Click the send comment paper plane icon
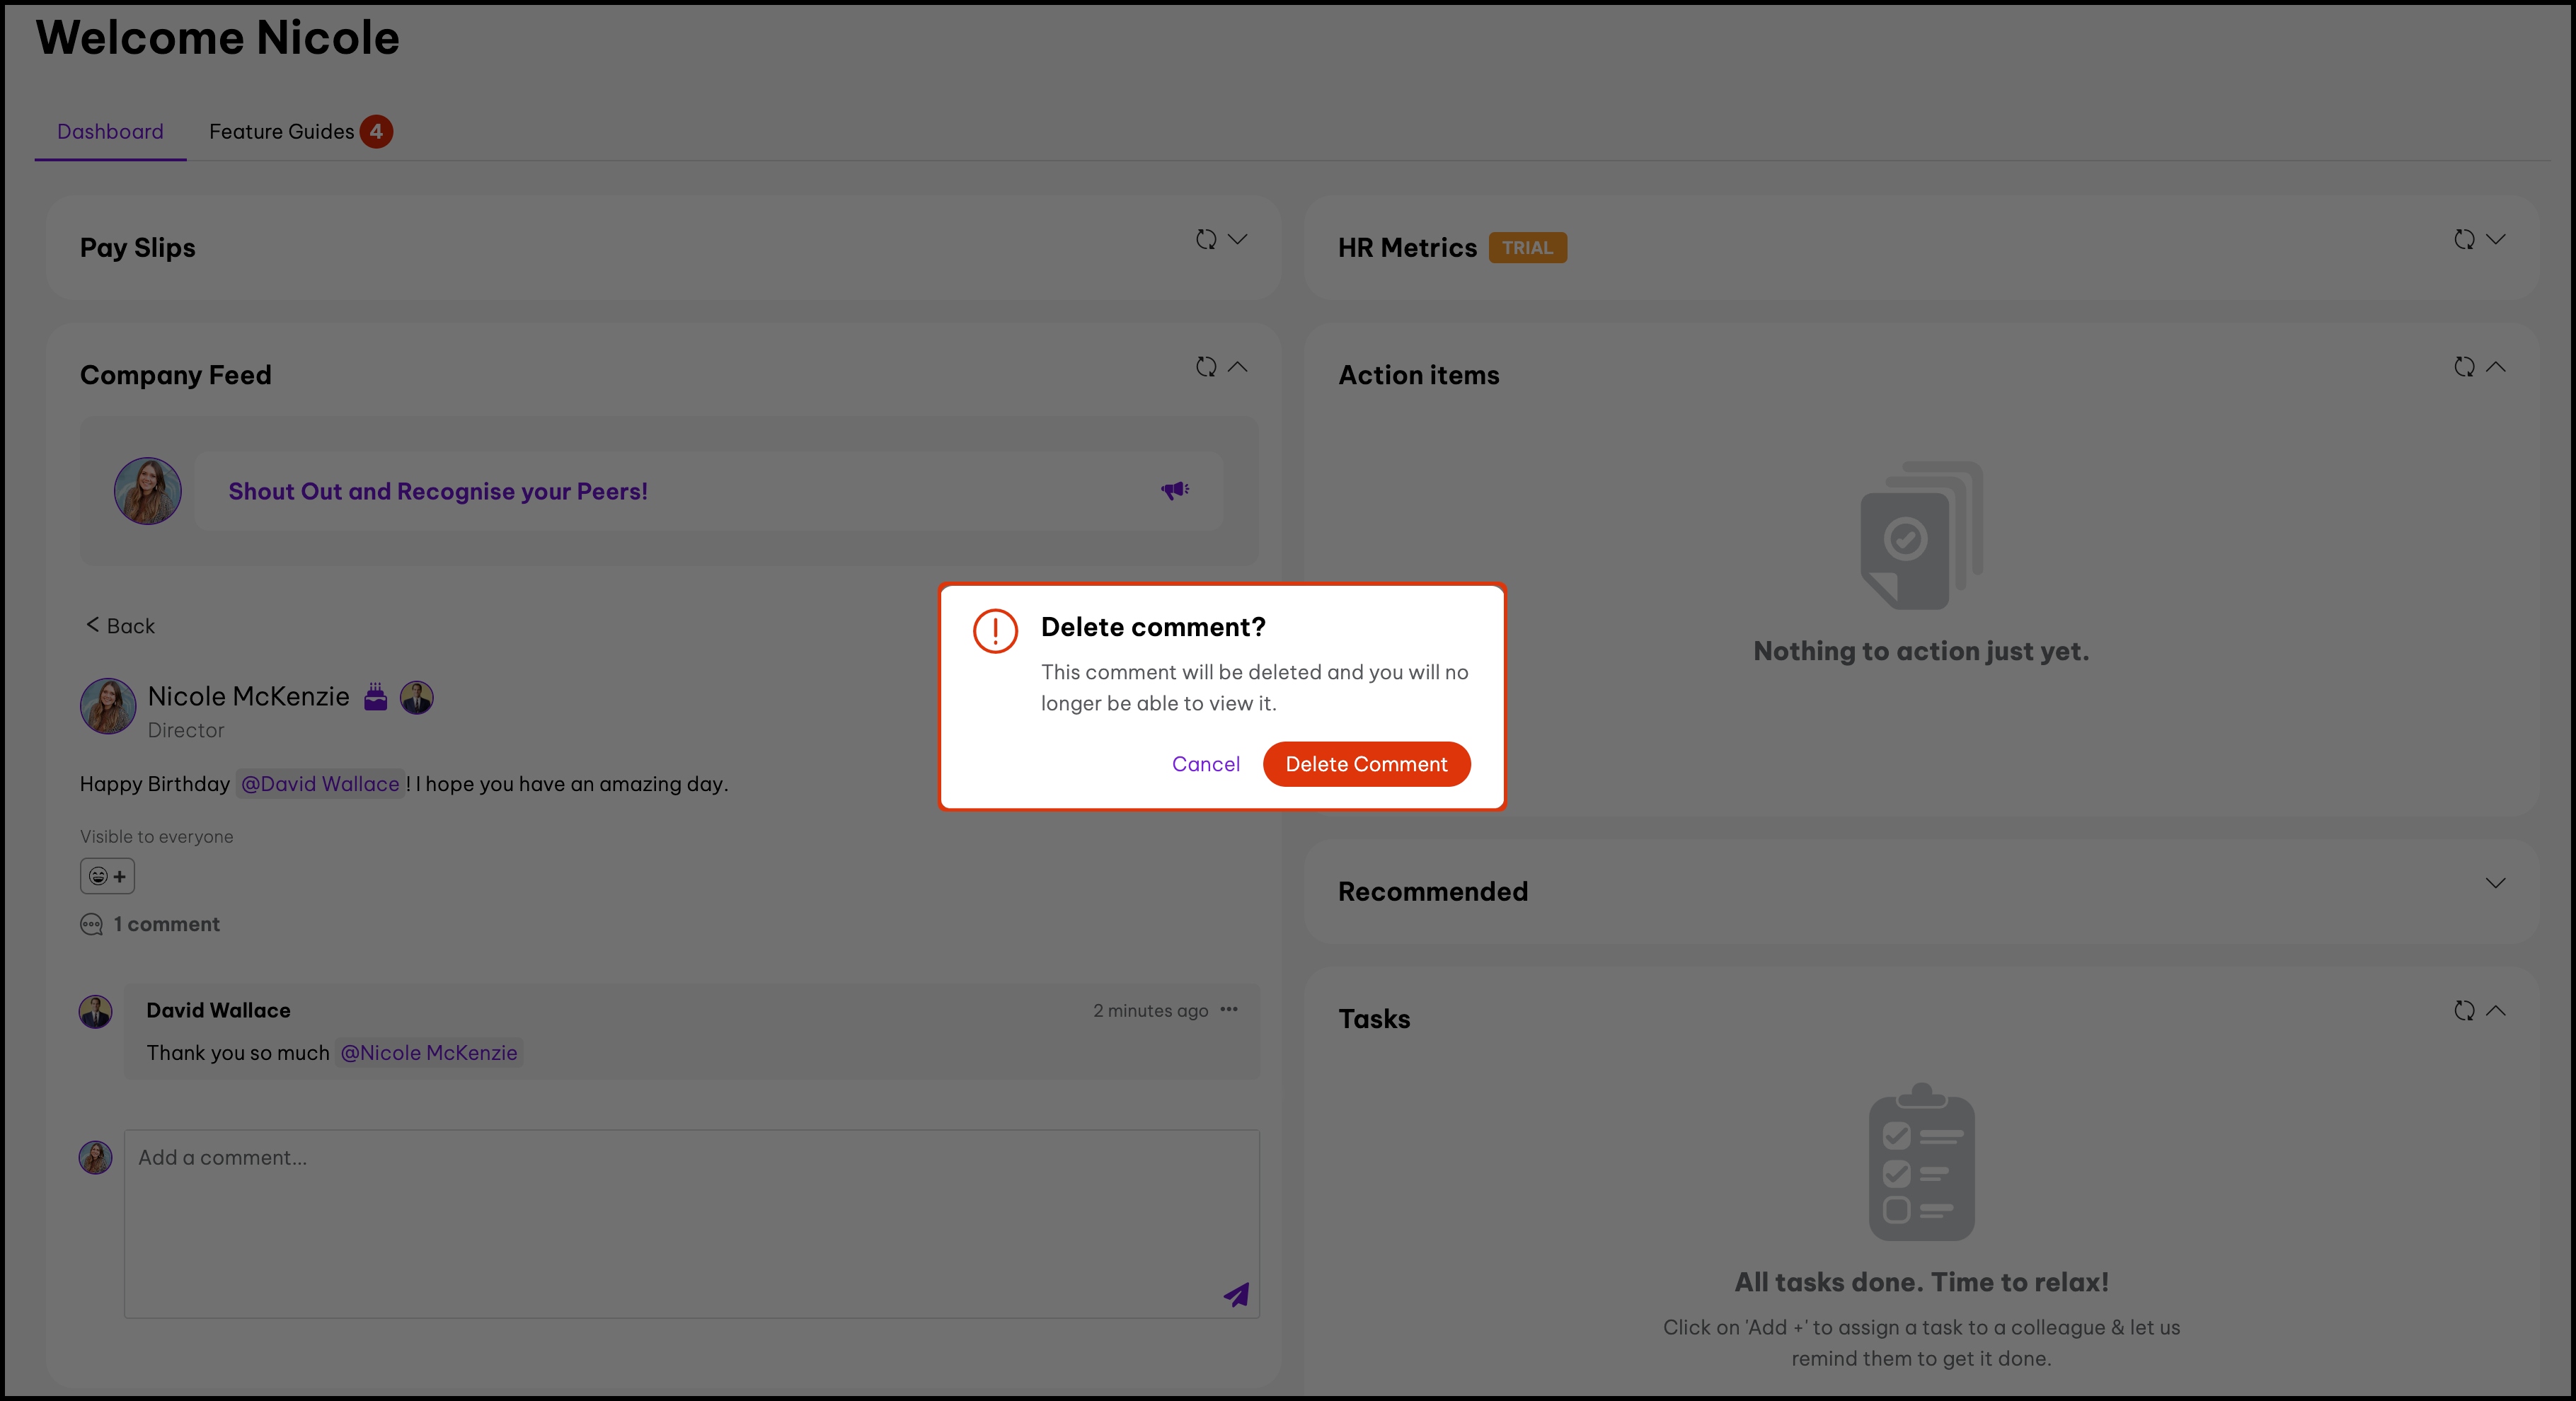Image resolution: width=2576 pixels, height=1401 pixels. click(x=1237, y=1295)
